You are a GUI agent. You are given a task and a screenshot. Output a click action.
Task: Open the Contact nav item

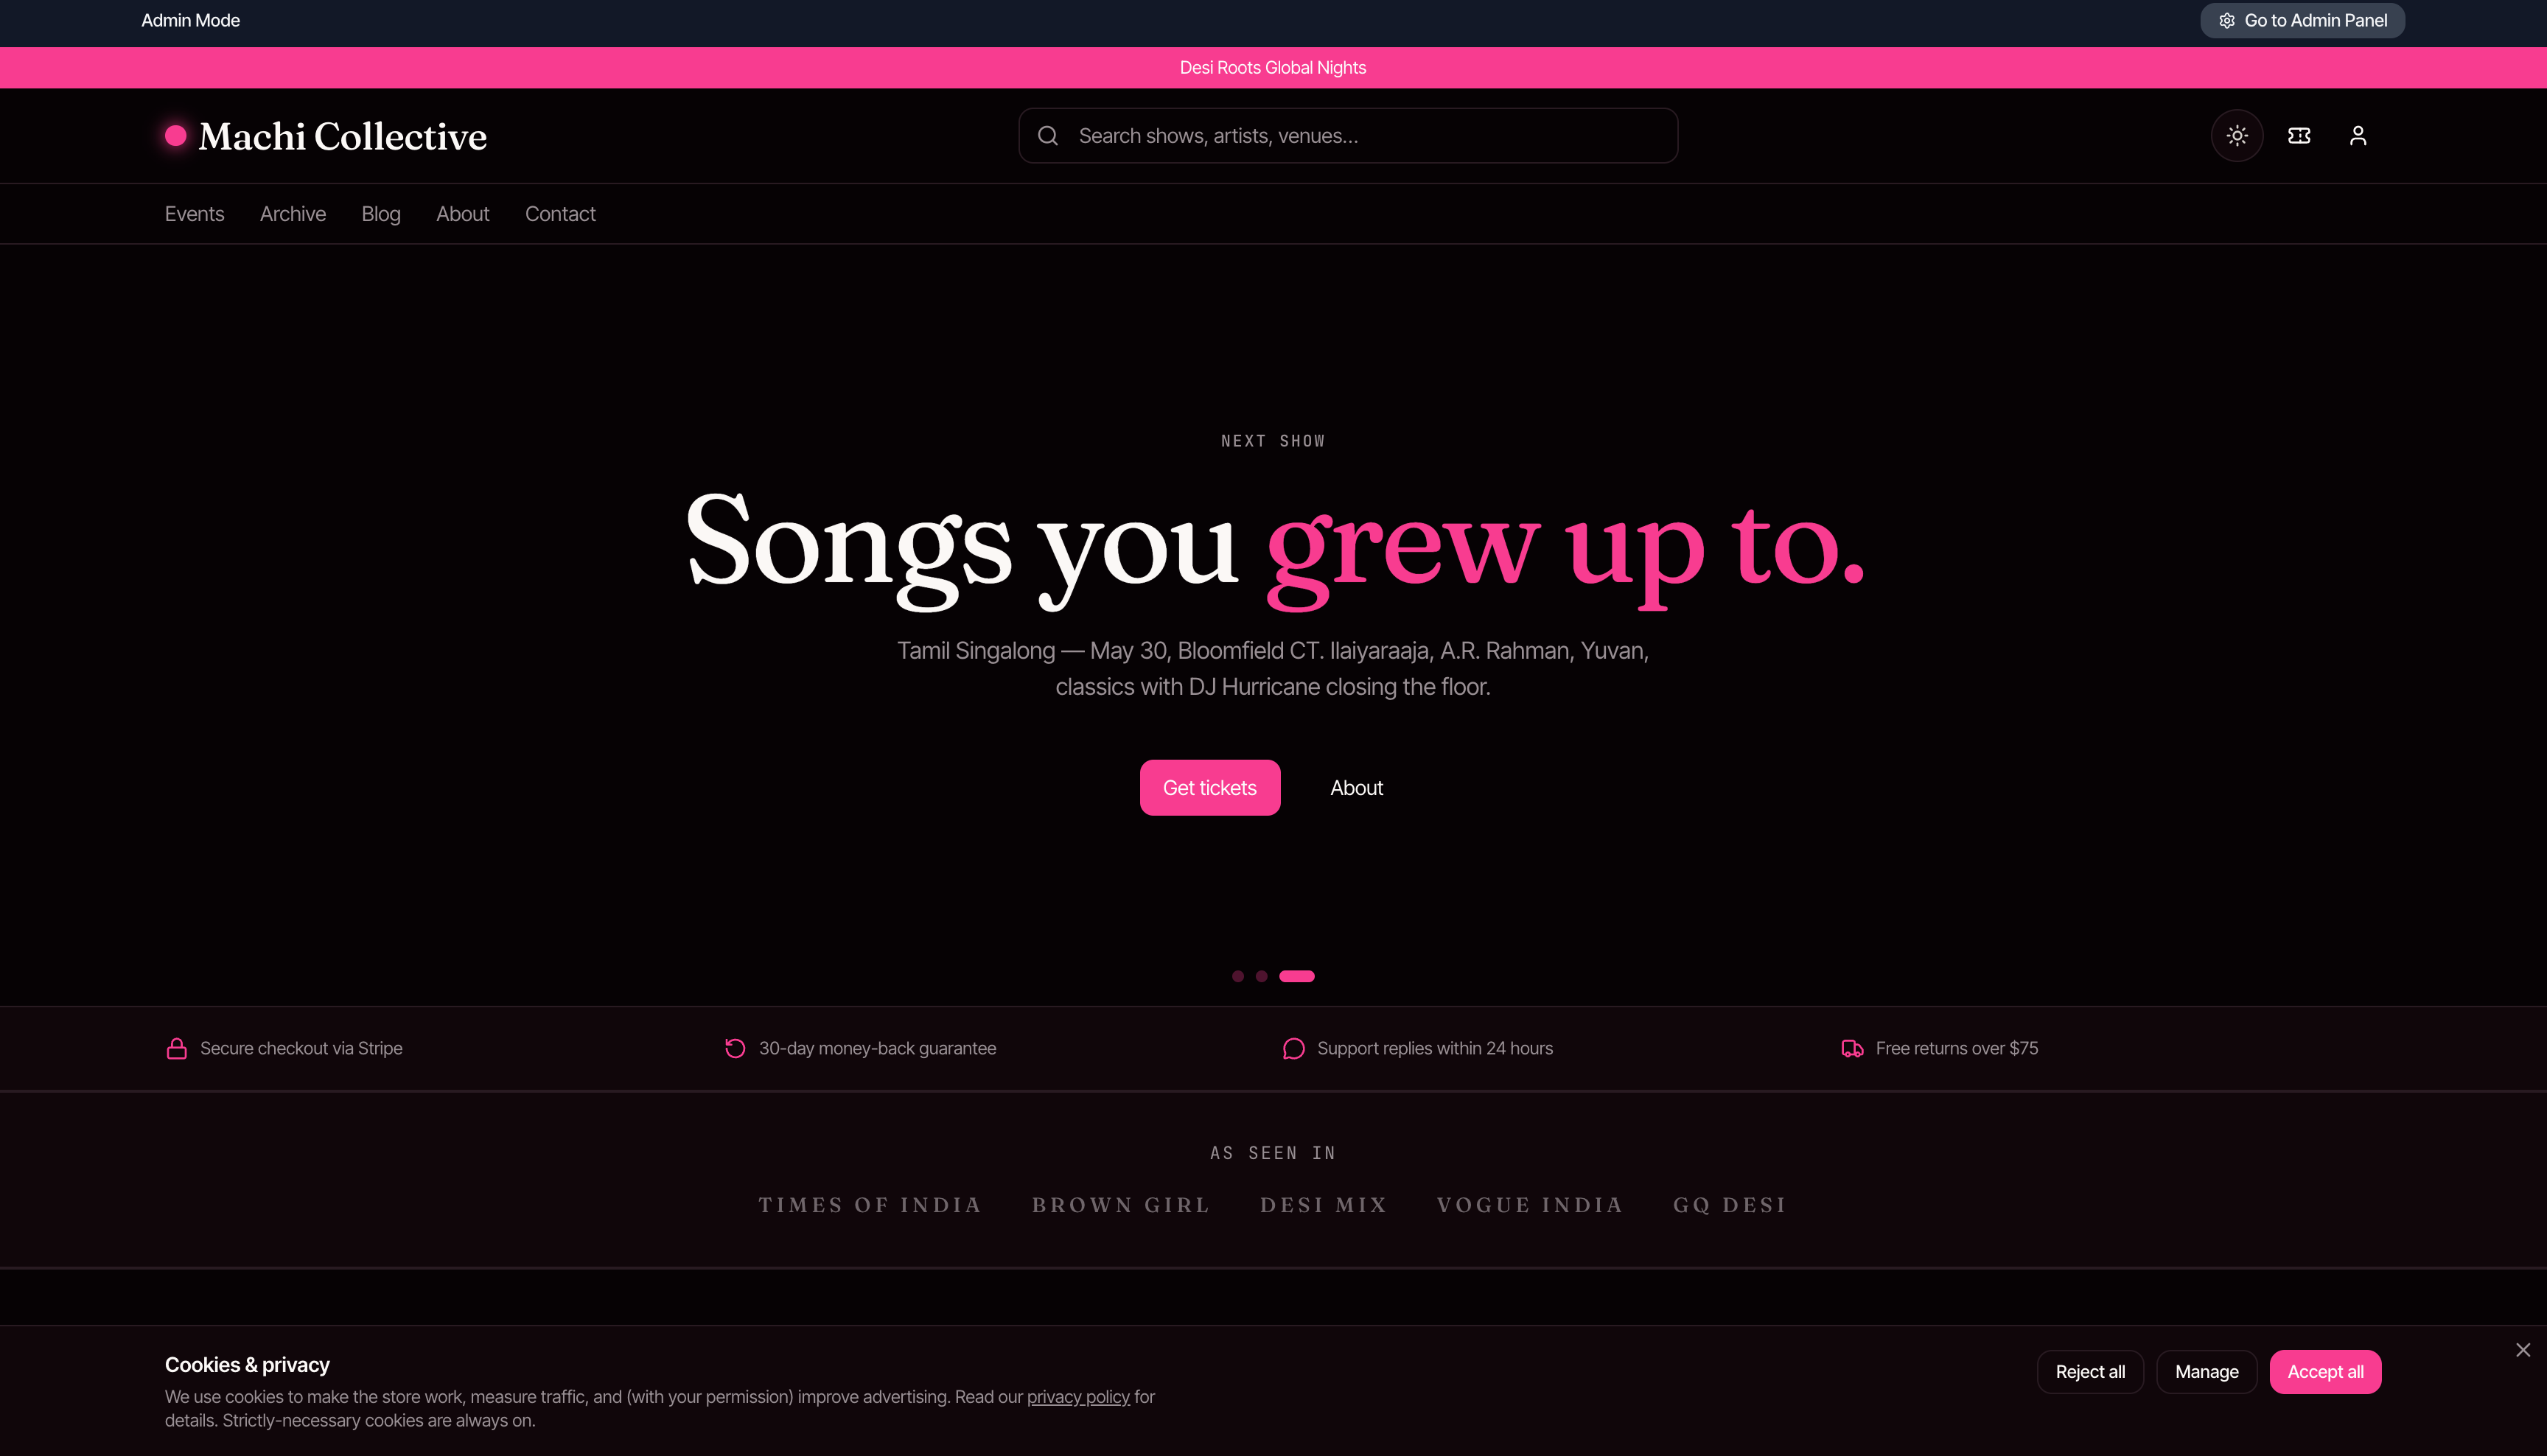pyautogui.click(x=560, y=214)
